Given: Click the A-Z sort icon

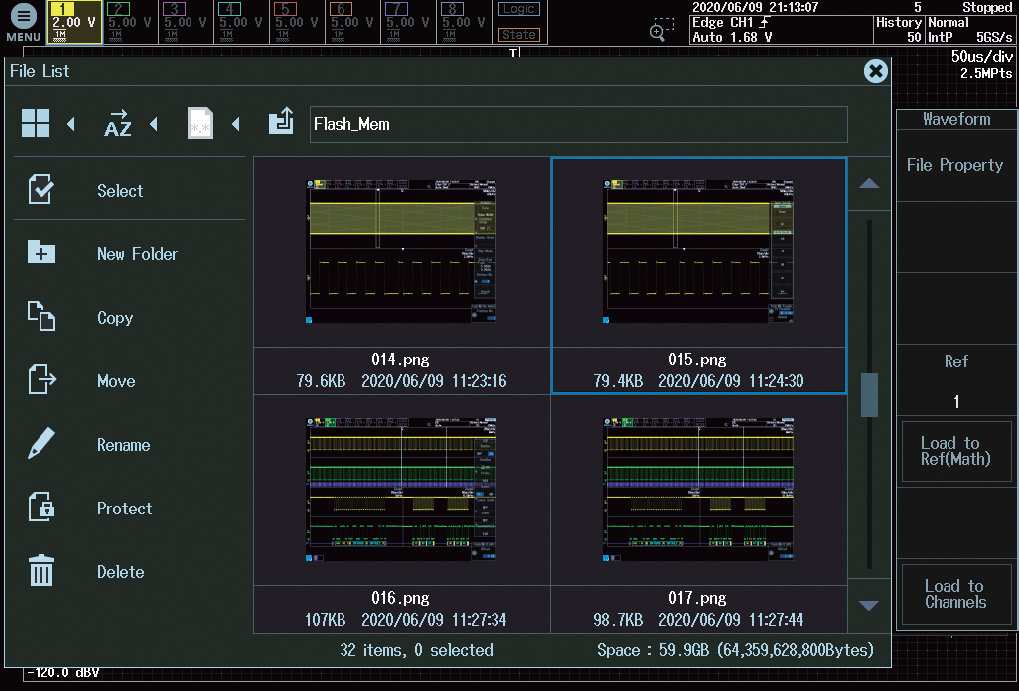Looking at the screenshot, I should point(118,124).
